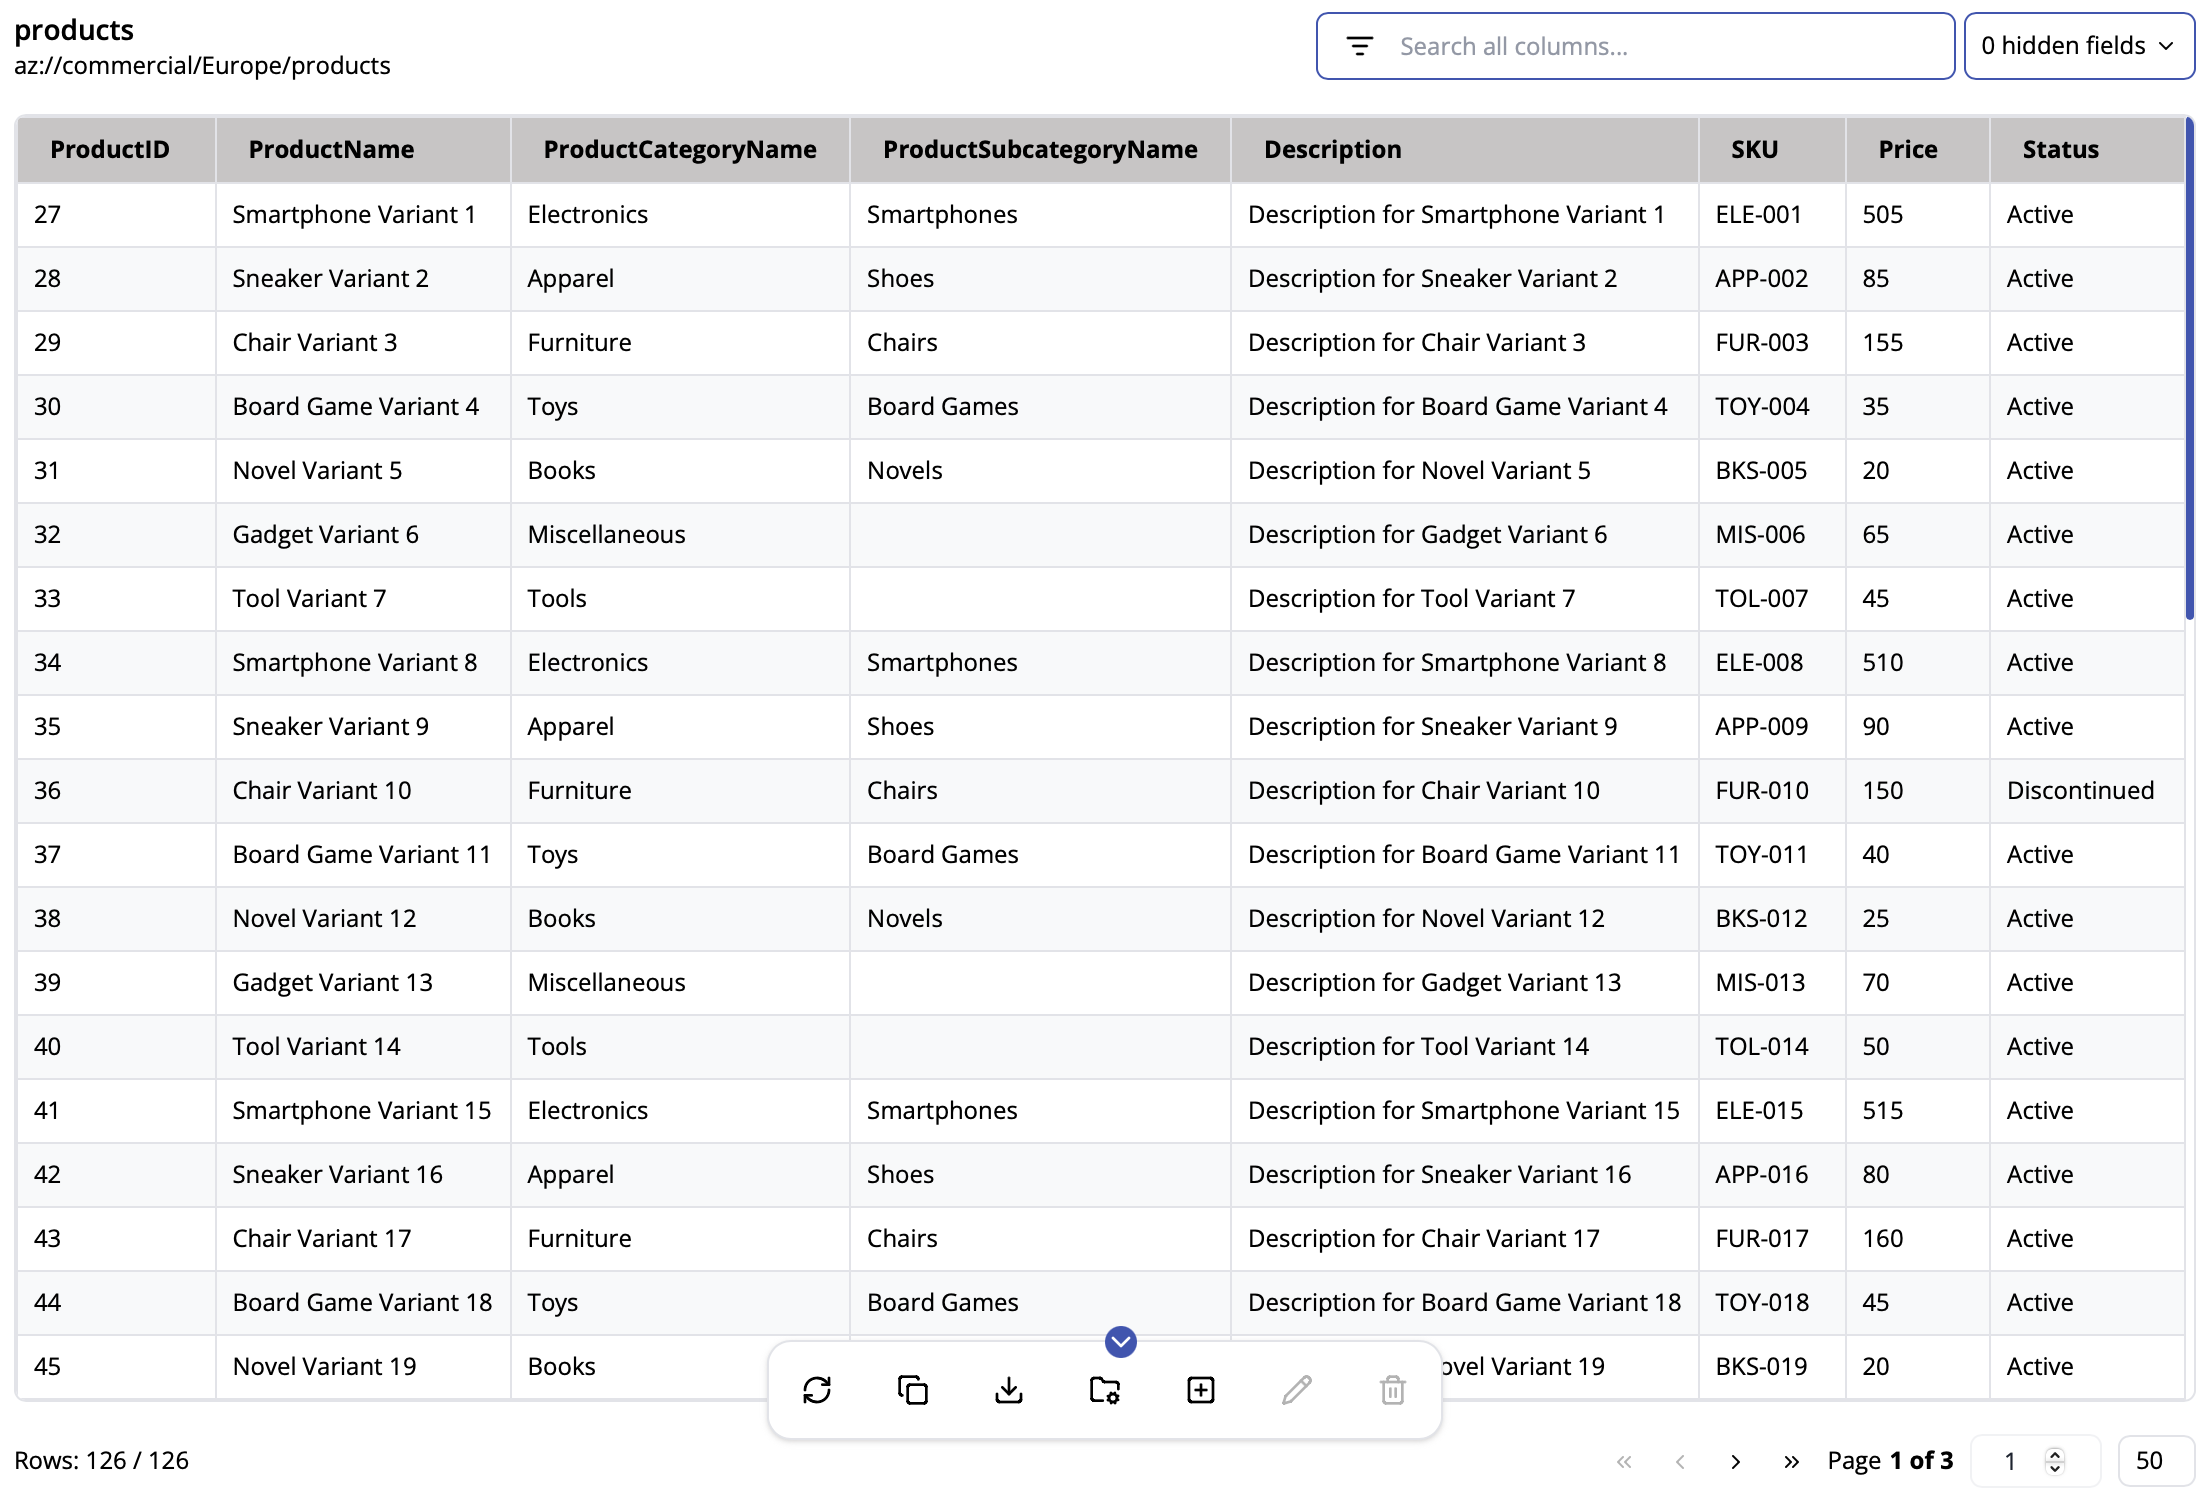
Task: Collapse the floating toolbar via the blue chevron
Action: (x=1120, y=1343)
